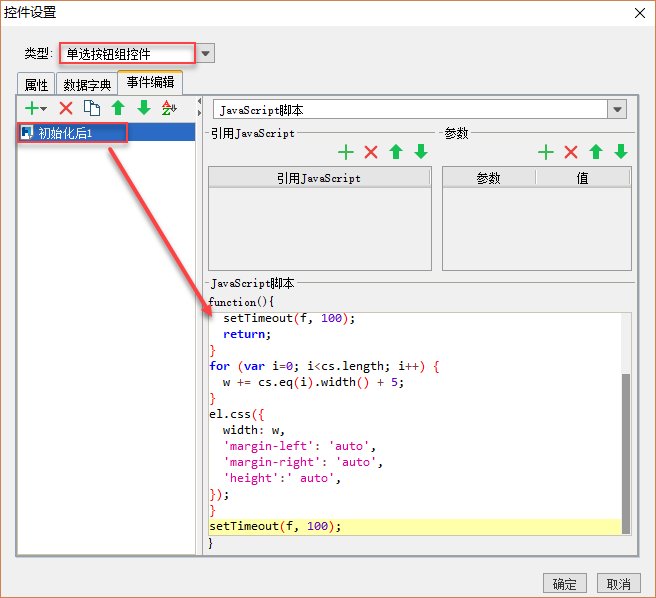This screenshot has height=598, width=656.
Task: Click the widget type field showing 单选按钮组控件
Action: coord(127,54)
